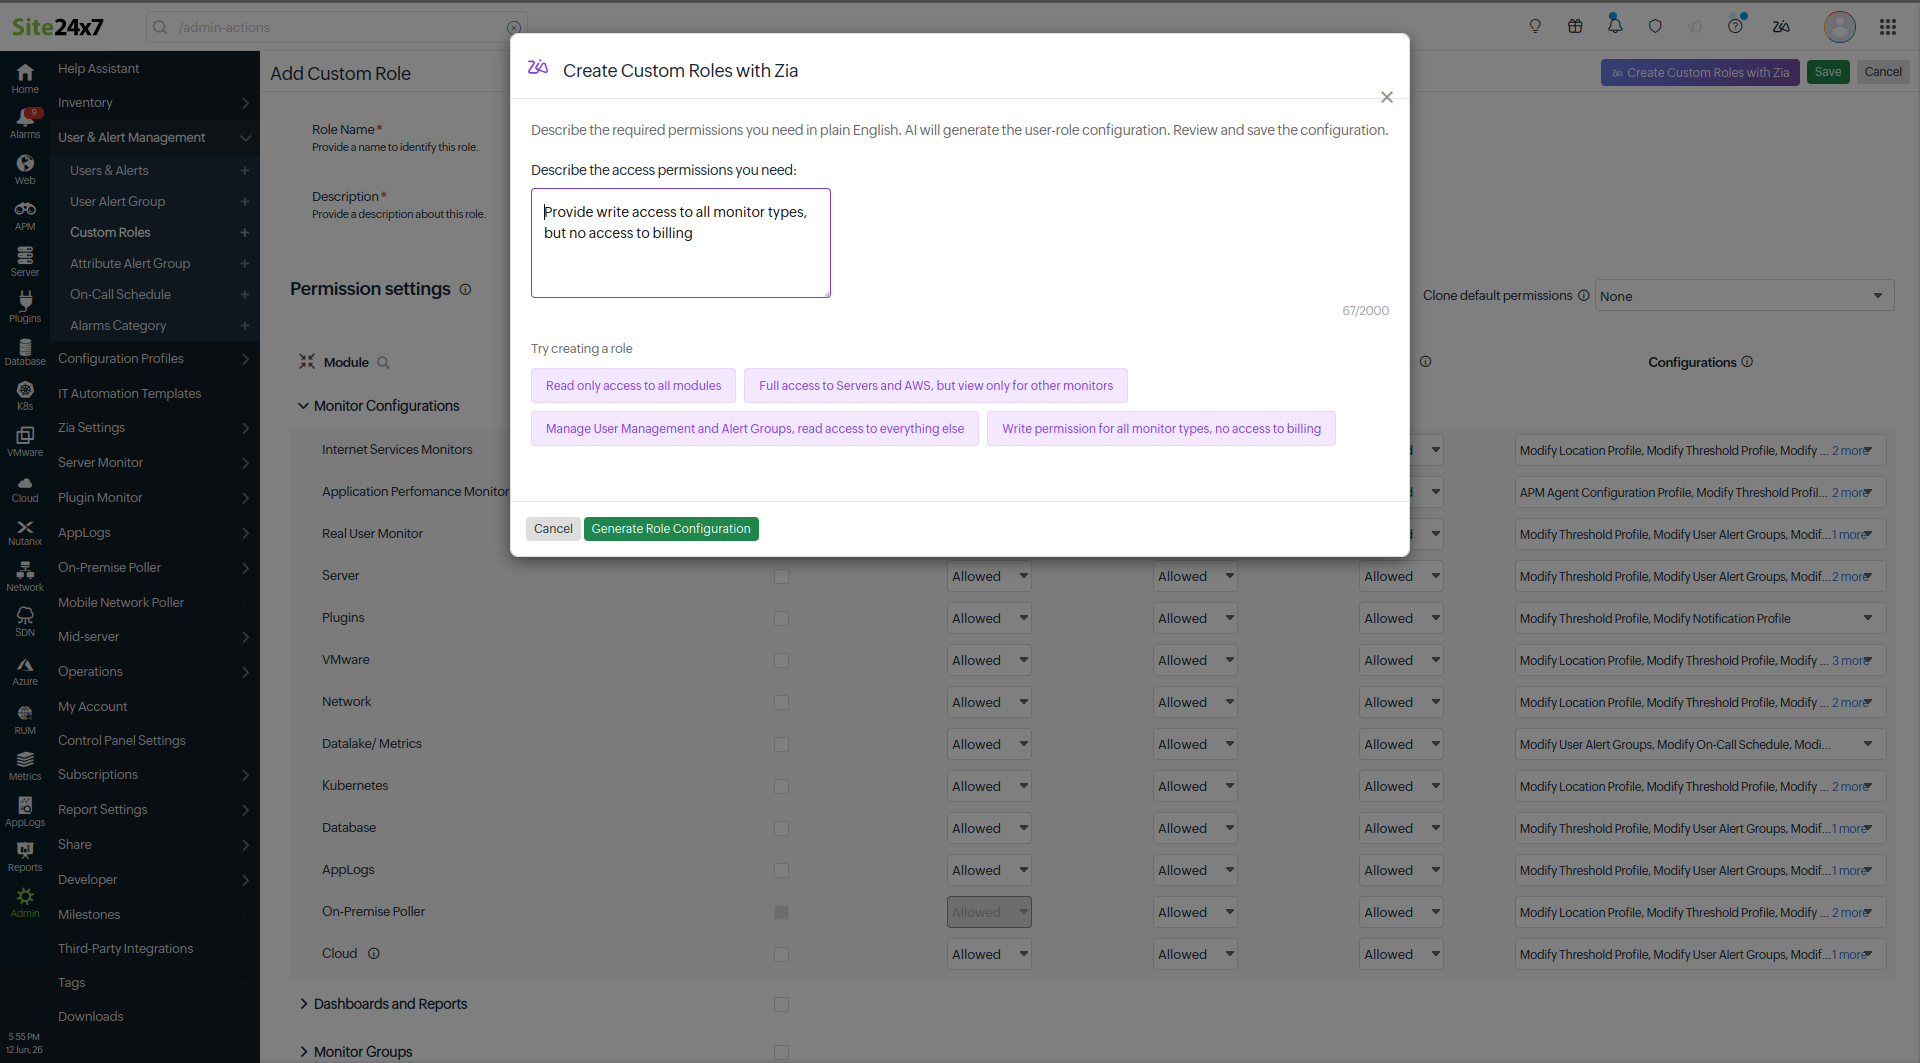This screenshot has height=1063, width=1920.
Task: Tick the VMware row checkbox
Action: [781, 661]
